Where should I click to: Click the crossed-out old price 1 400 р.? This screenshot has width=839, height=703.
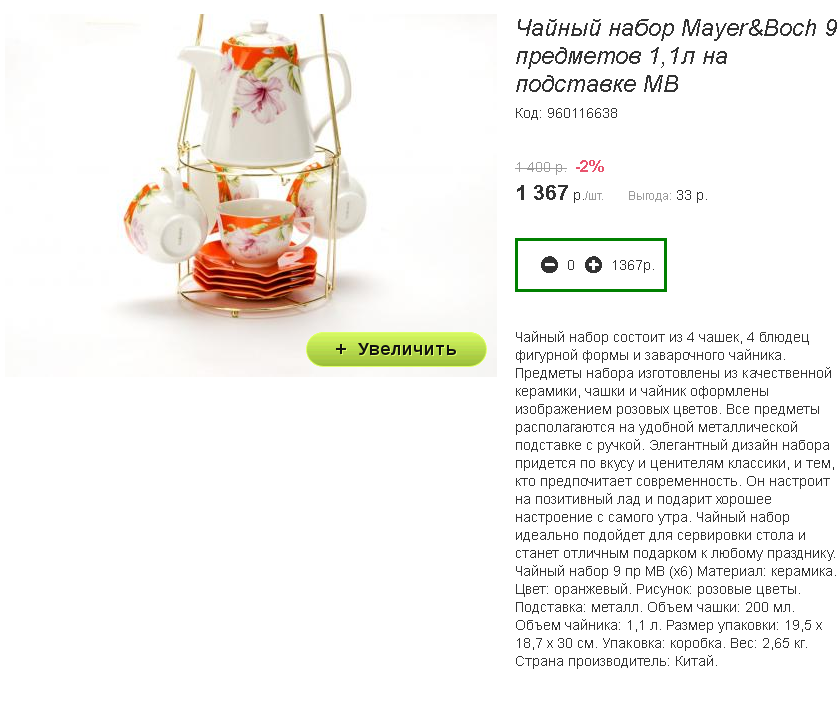(x=541, y=167)
